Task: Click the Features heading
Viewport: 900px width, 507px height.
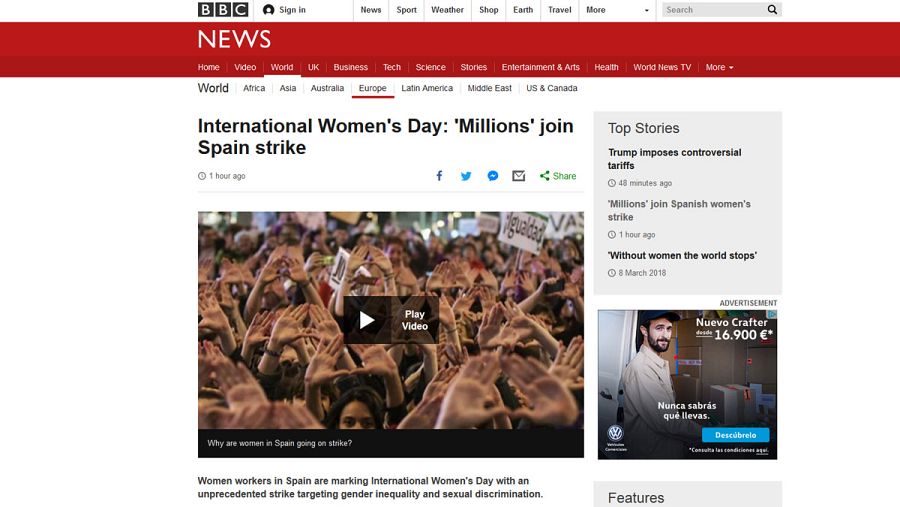Action: click(636, 498)
